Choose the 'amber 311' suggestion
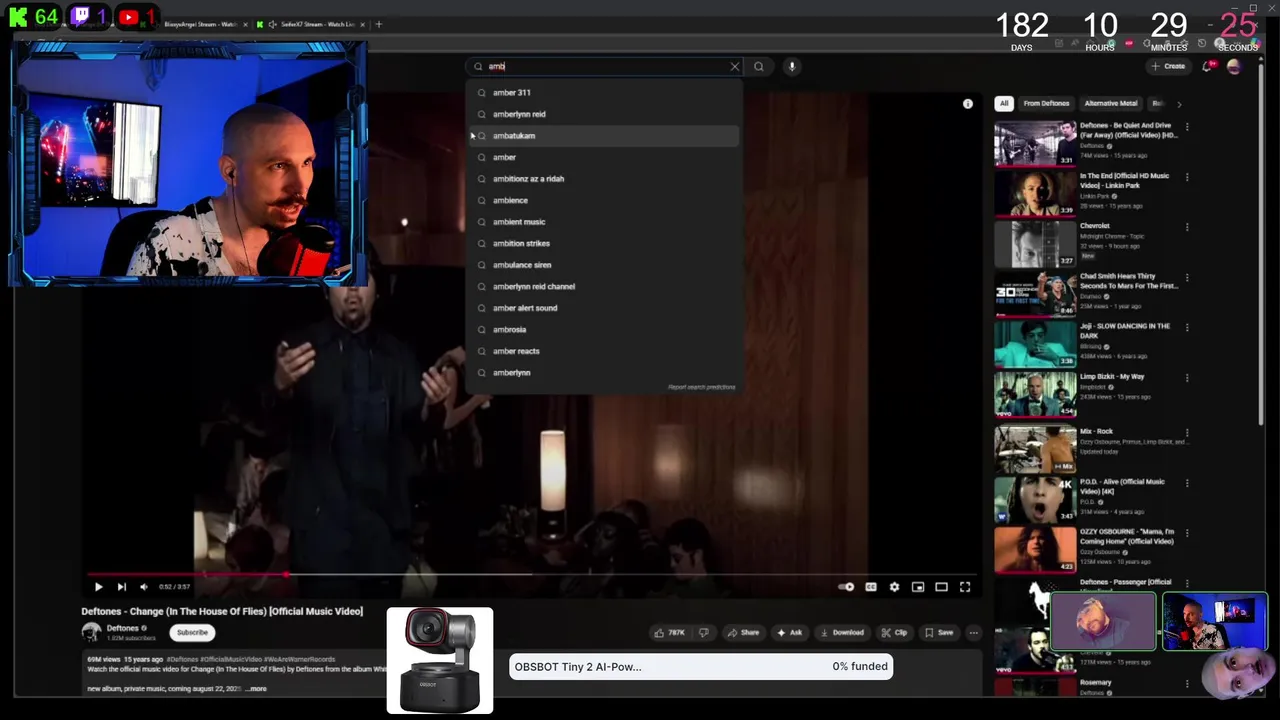The image size is (1280, 720). pos(604,92)
